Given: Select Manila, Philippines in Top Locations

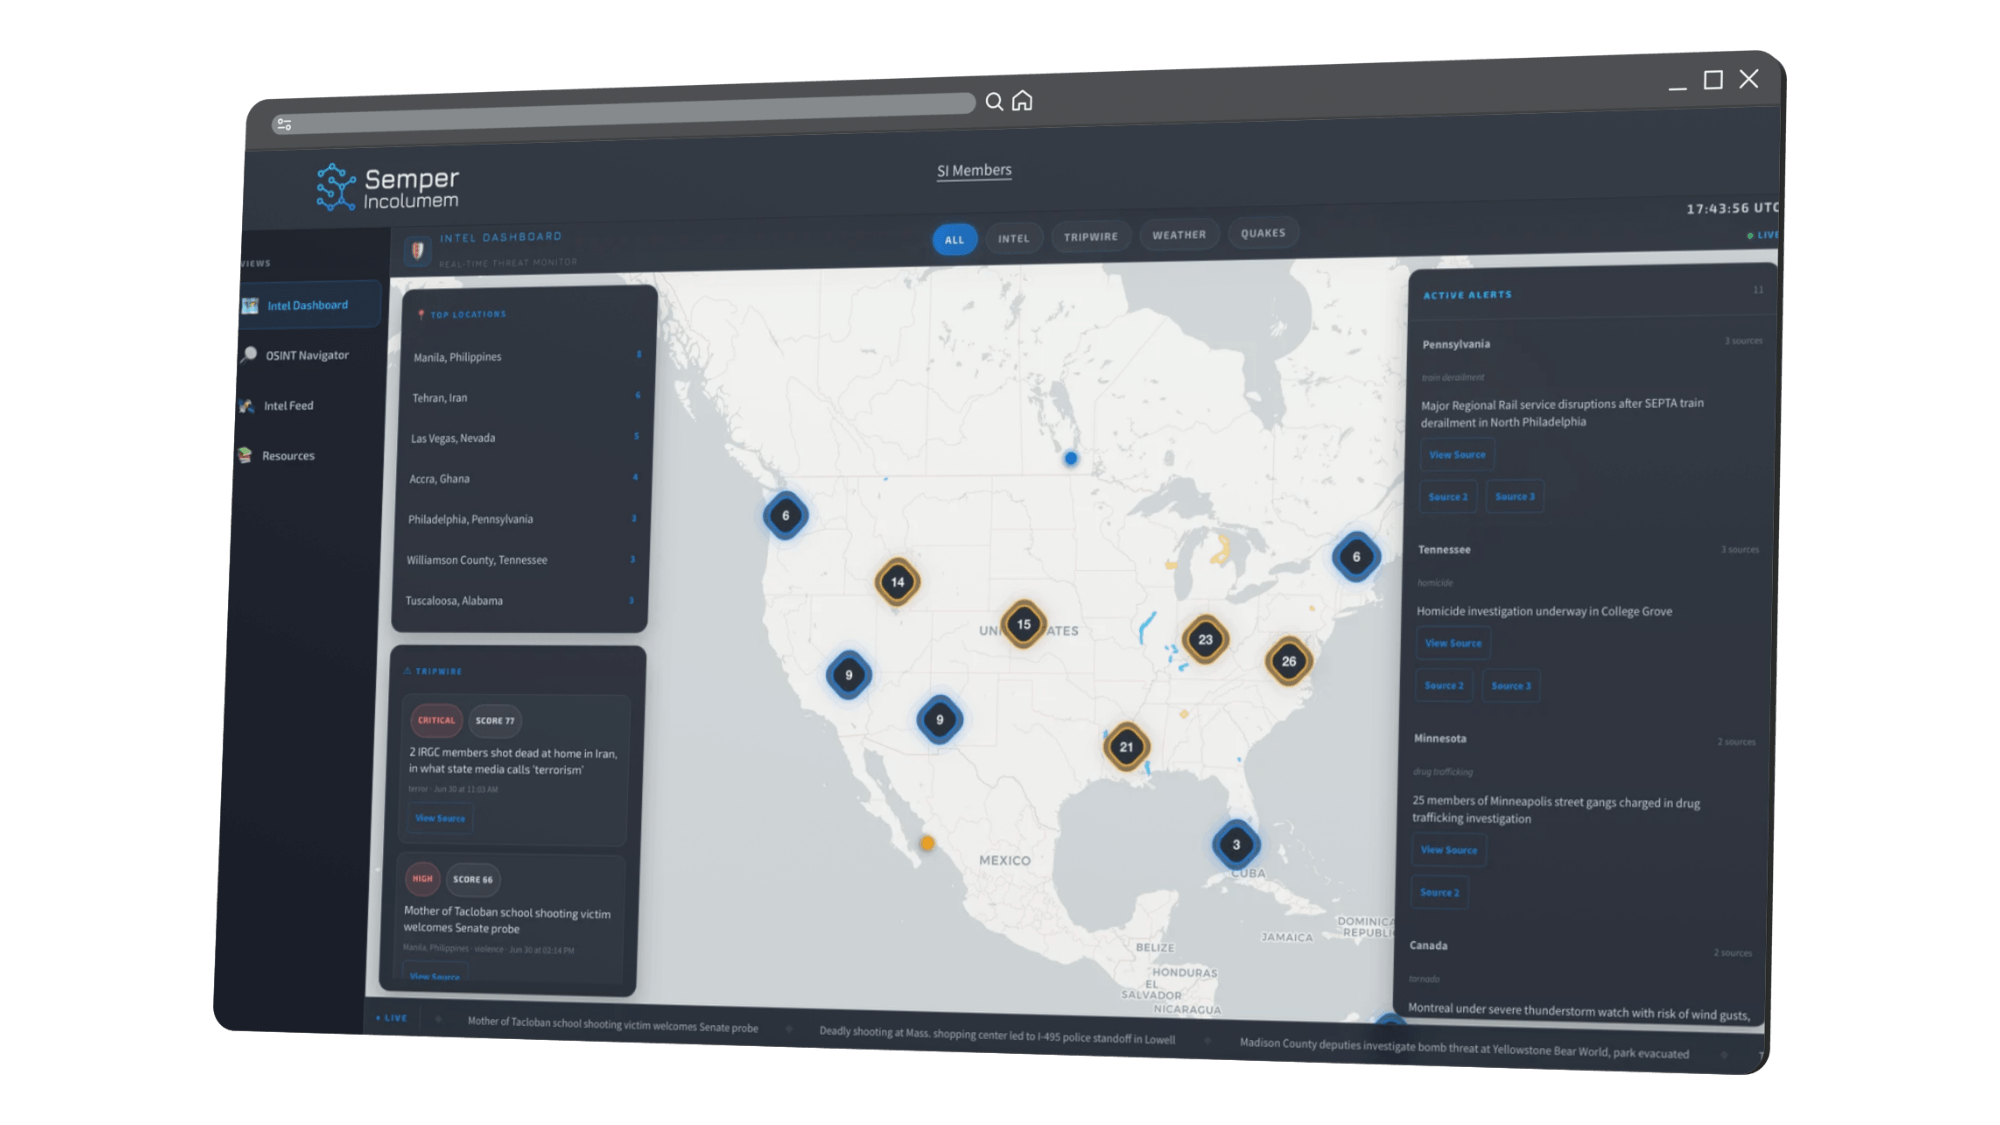Looking at the screenshot, I should pos(526,357).
